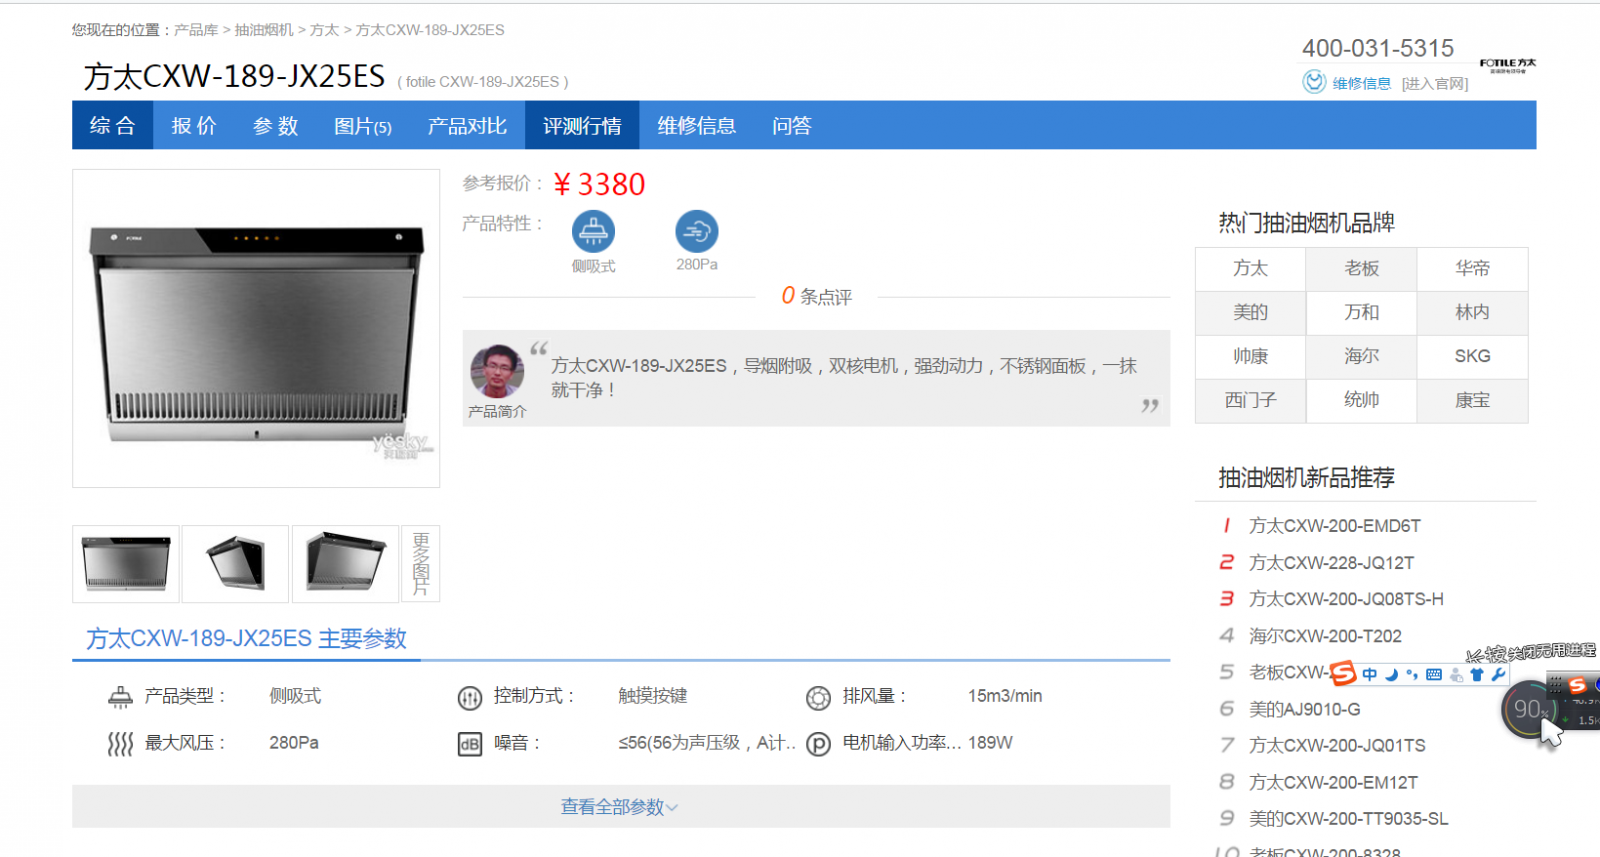
Task: Open Sogou wrench settings icon
Action: [x=1498, y=674]
